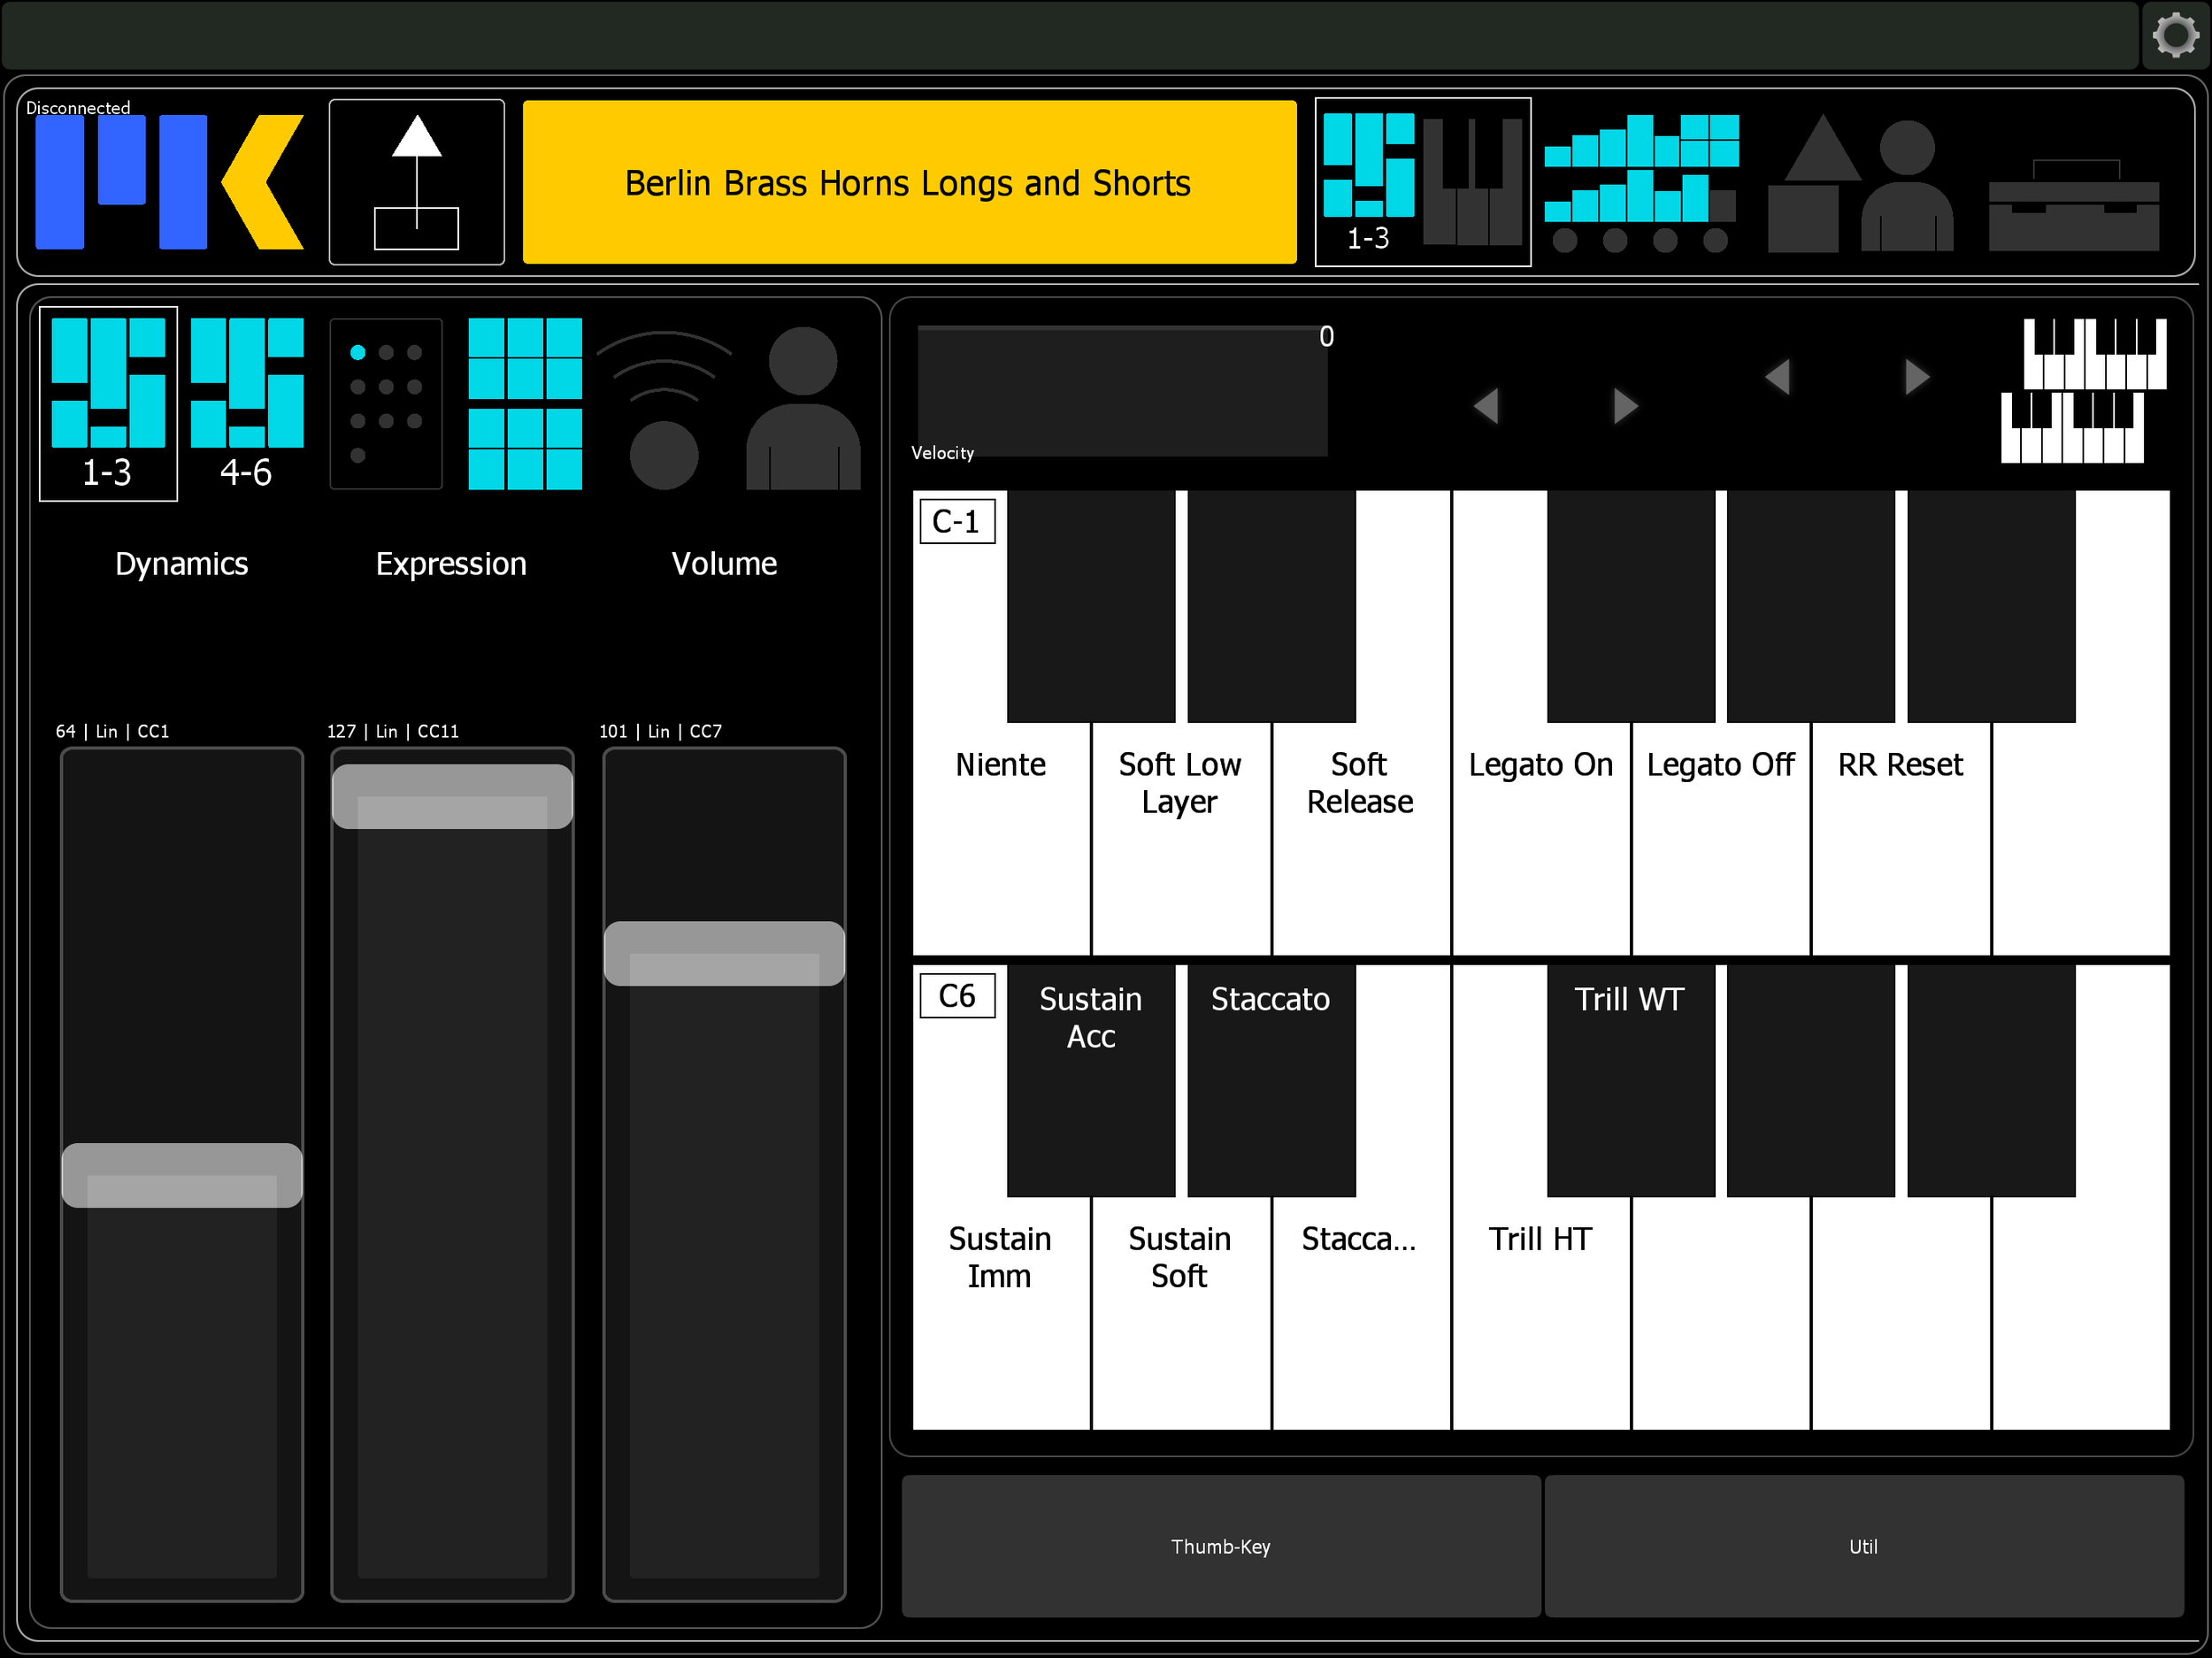2212x1658 pixels.
Task: Select the left panel 1-3 faders page
Action: click(x=108, y=403)
